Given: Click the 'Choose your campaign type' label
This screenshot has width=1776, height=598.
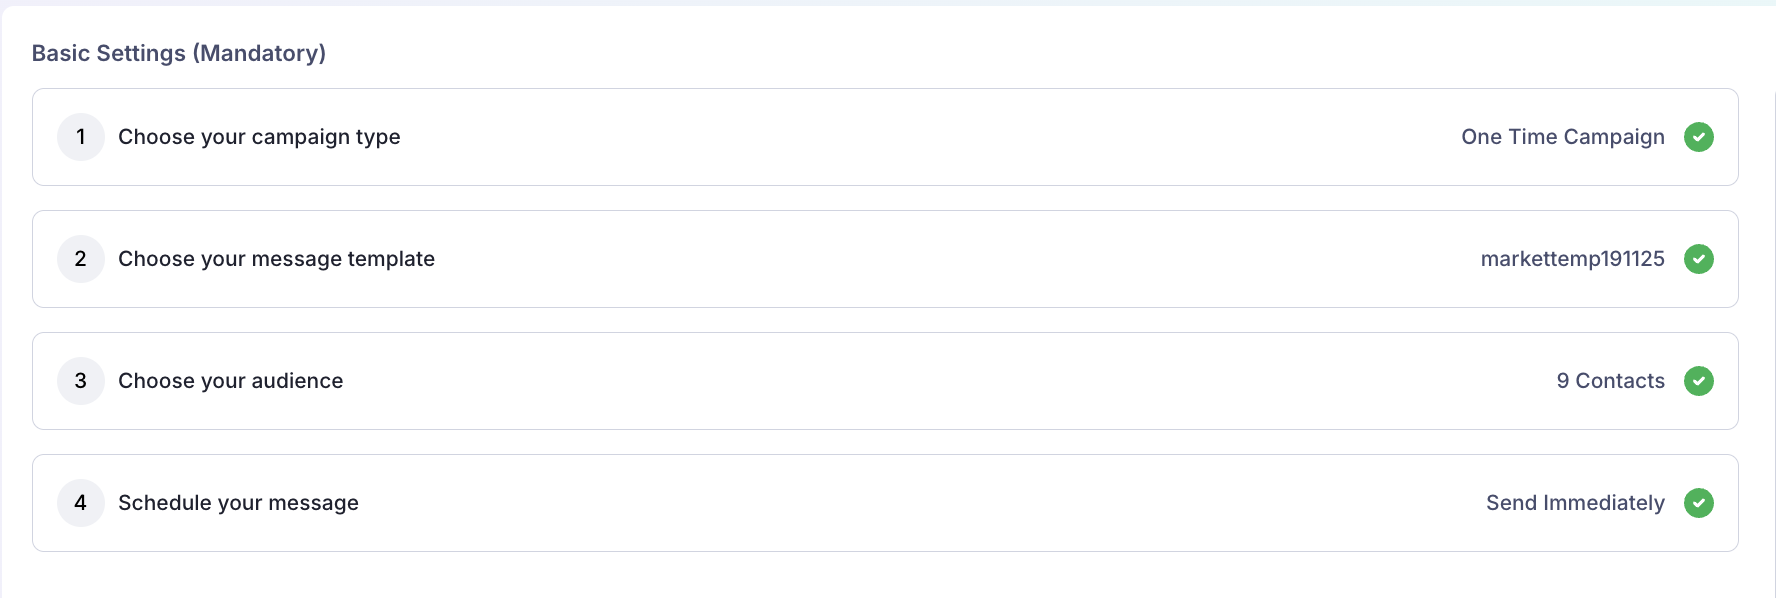Looking at the screenshot, I should (x=259, y=137).
